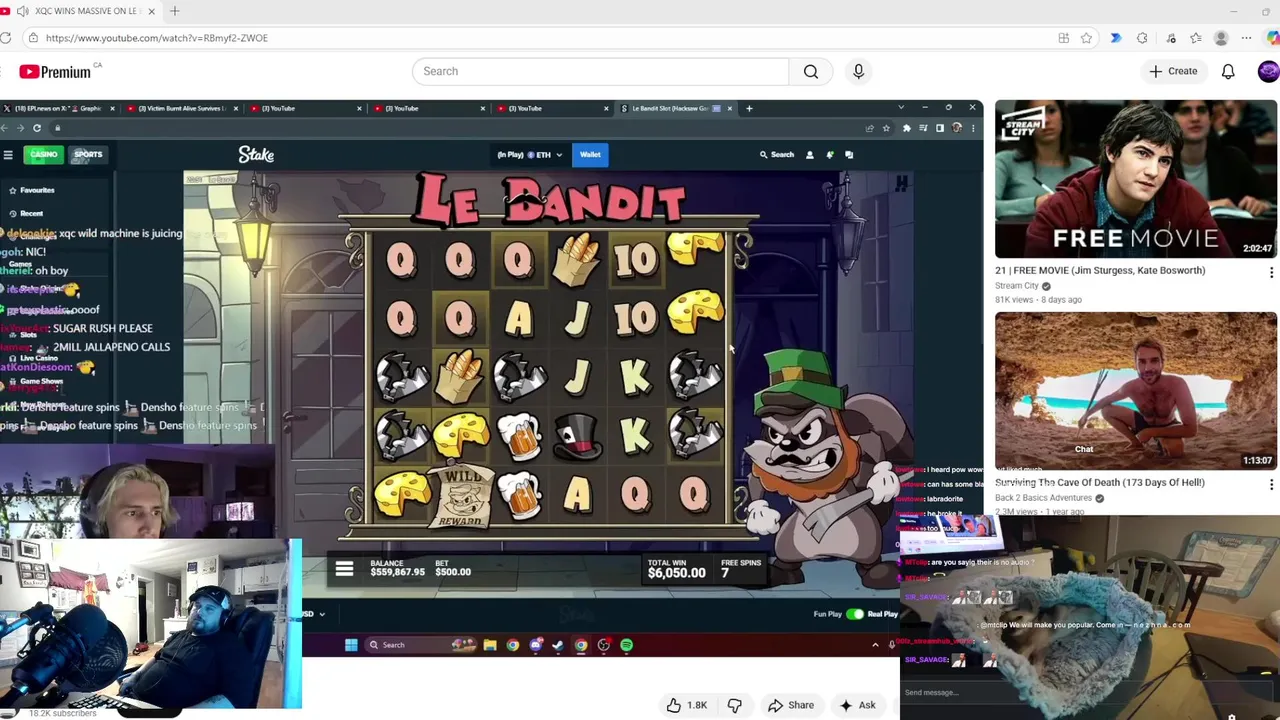The height and width of the screenshot is (720, 1280).
Task: Open the browser profile avatar icon
Action: click(x=1221, y=38)
